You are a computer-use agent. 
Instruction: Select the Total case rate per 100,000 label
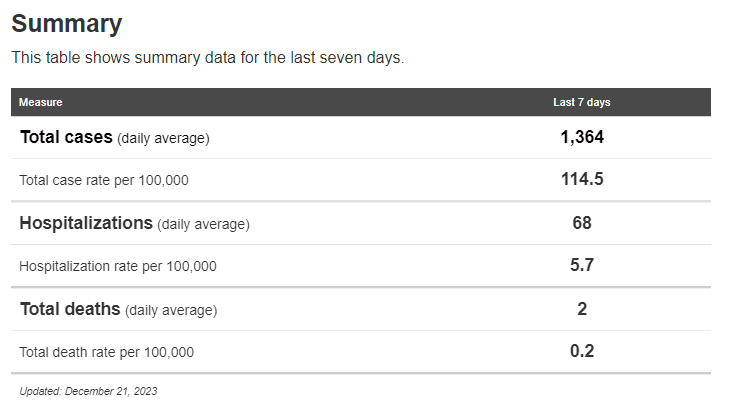pyautogui.click(x=104, y=181)
